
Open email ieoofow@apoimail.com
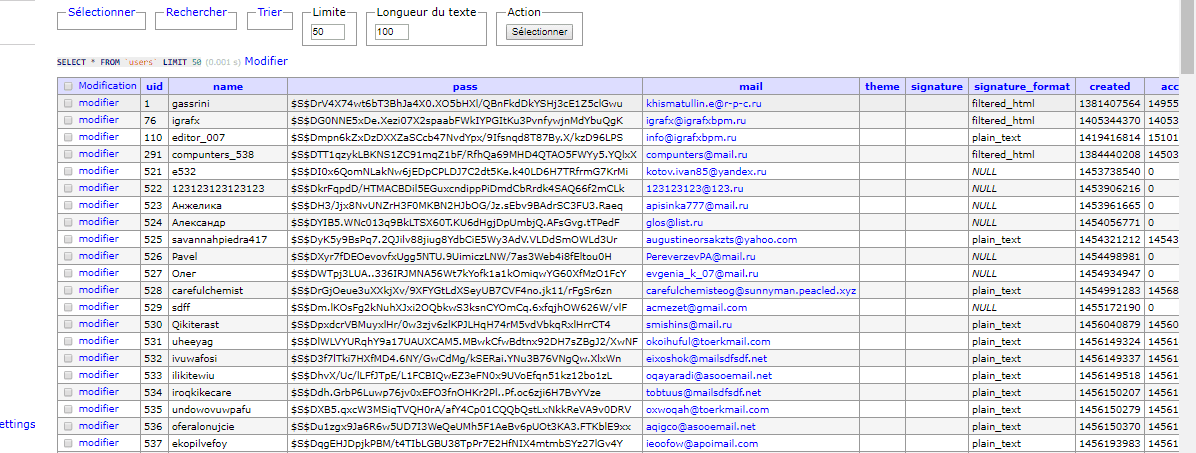(702, 444)
